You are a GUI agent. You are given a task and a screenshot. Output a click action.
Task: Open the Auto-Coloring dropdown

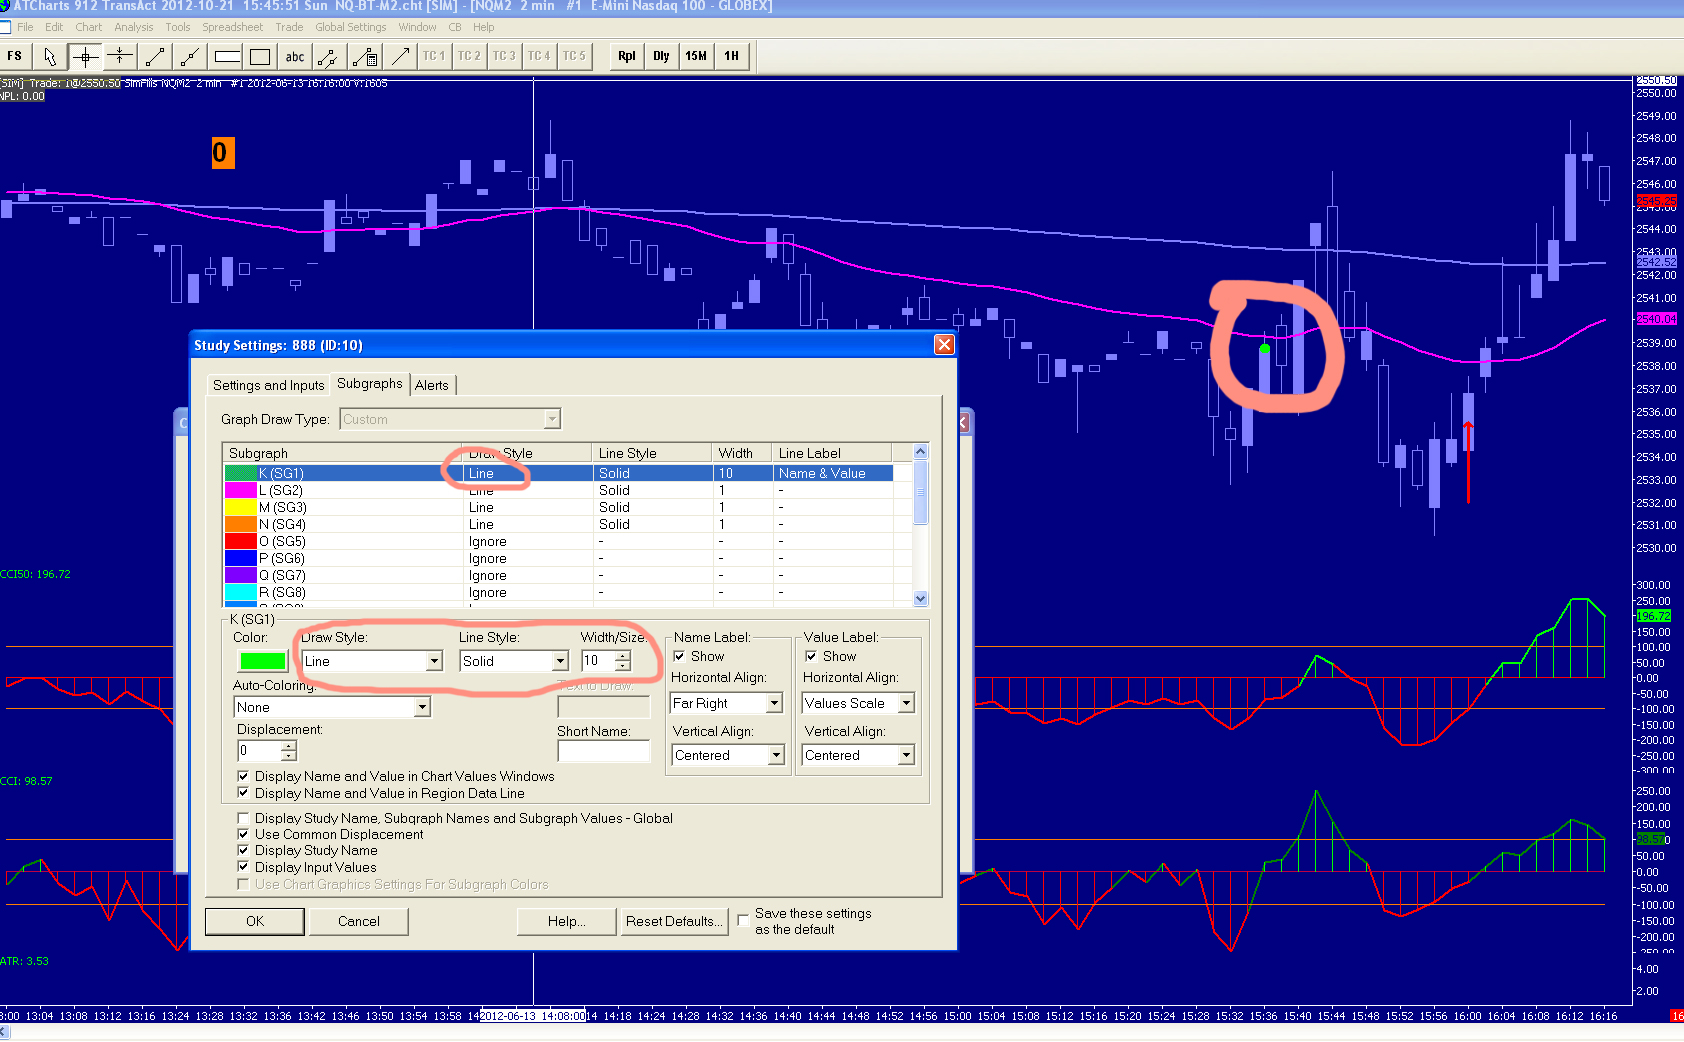point(422,707)
